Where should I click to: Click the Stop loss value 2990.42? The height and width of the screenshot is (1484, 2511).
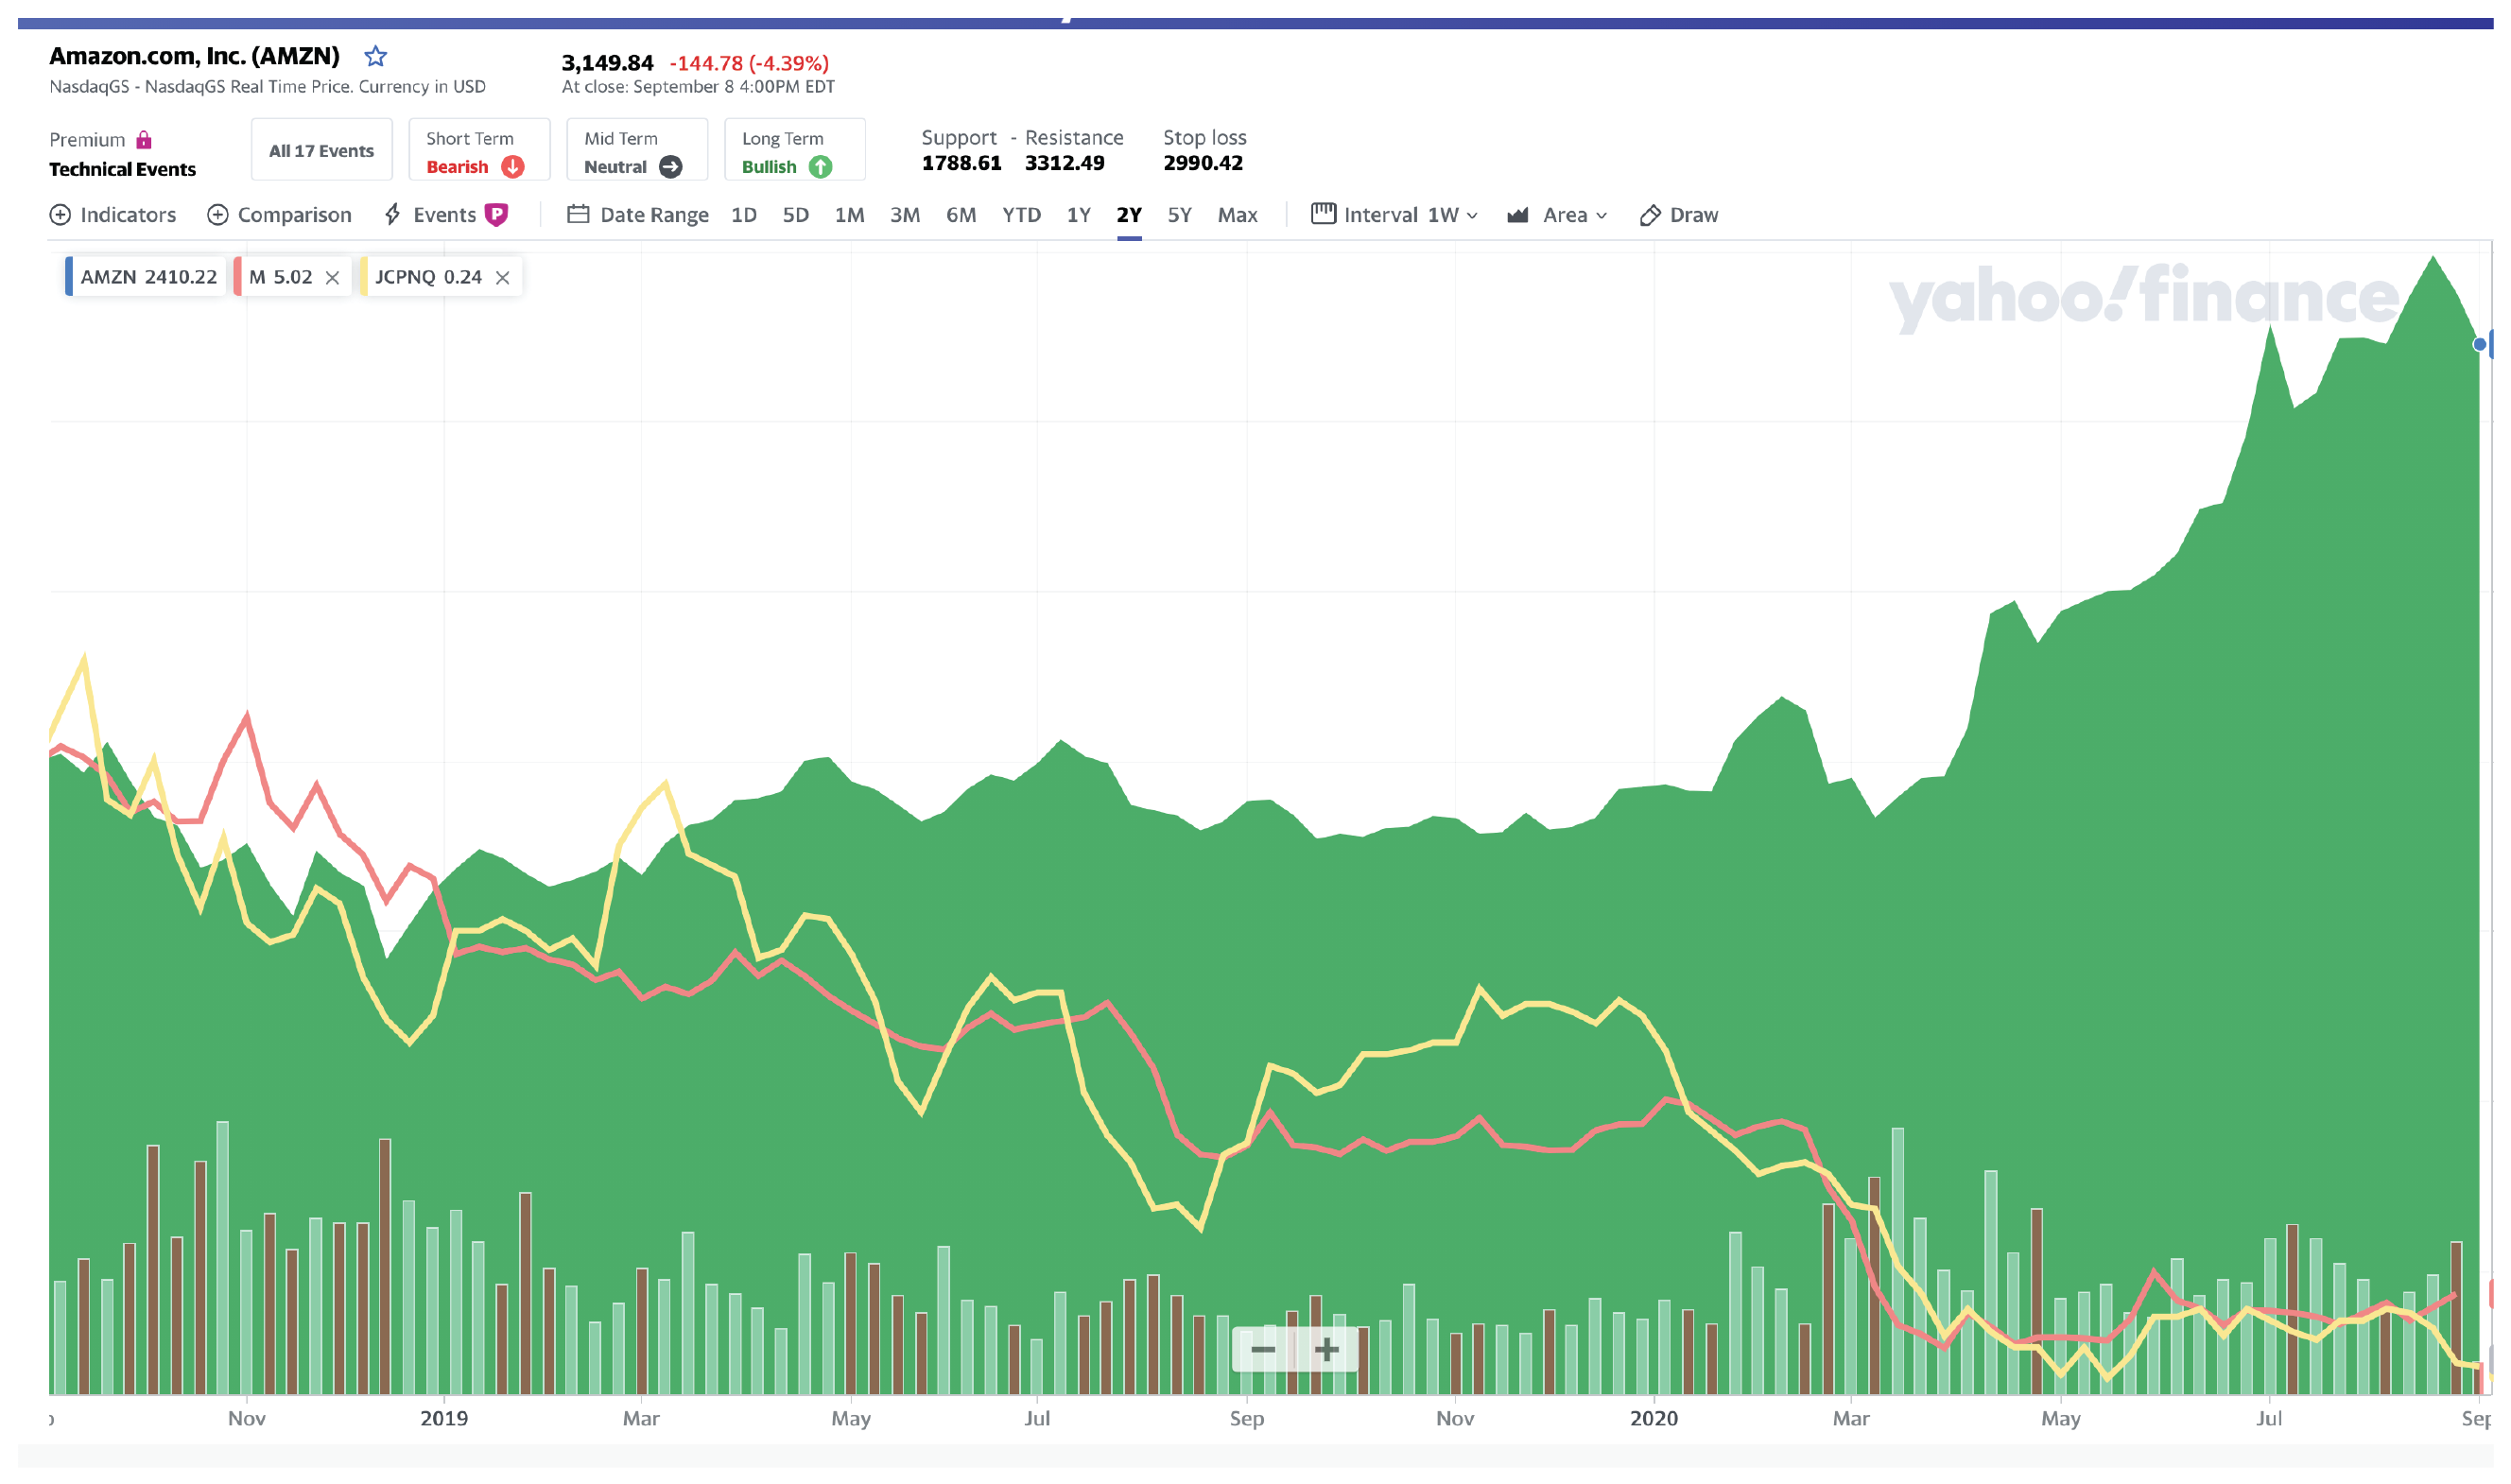pos(1203,163)
